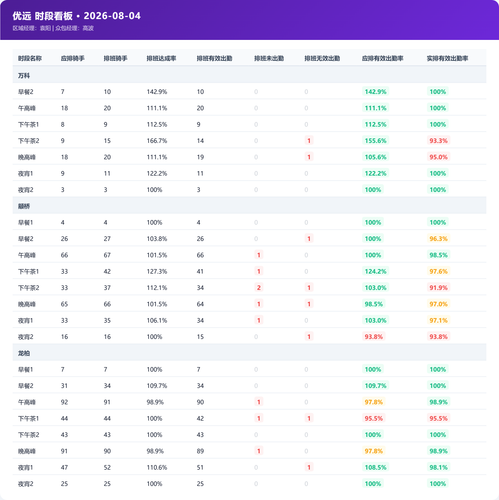
Task: Click the 127.3% achievement rate cell
Action: coord(157,271)
